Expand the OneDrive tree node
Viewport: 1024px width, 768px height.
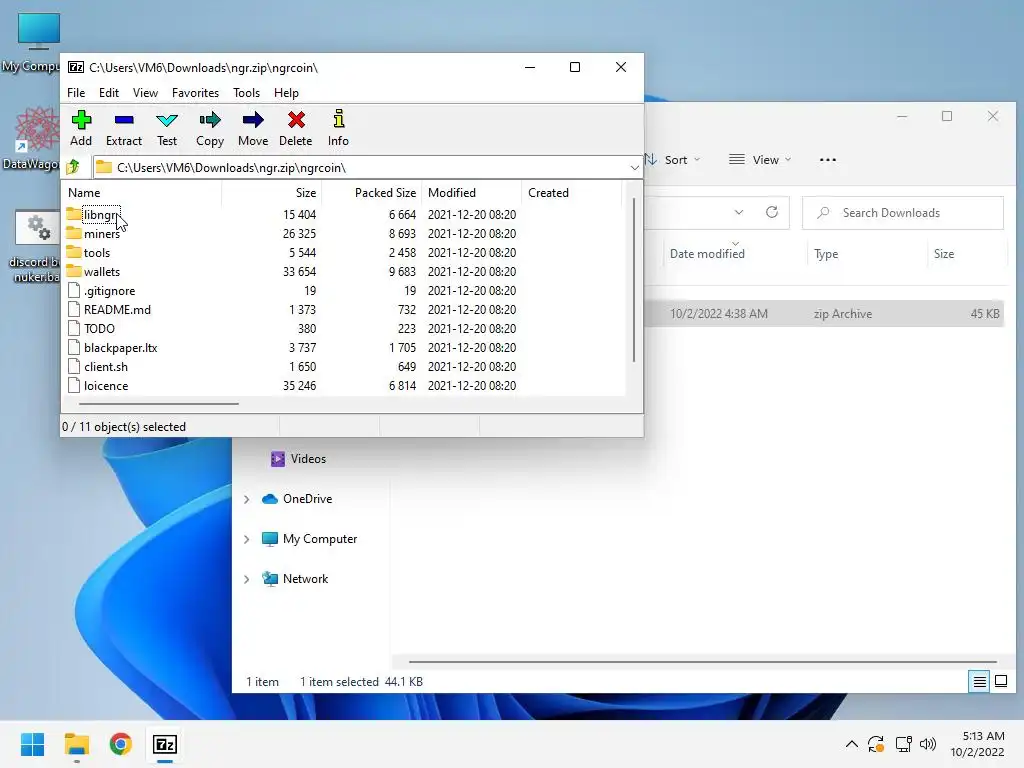[246, 499]
